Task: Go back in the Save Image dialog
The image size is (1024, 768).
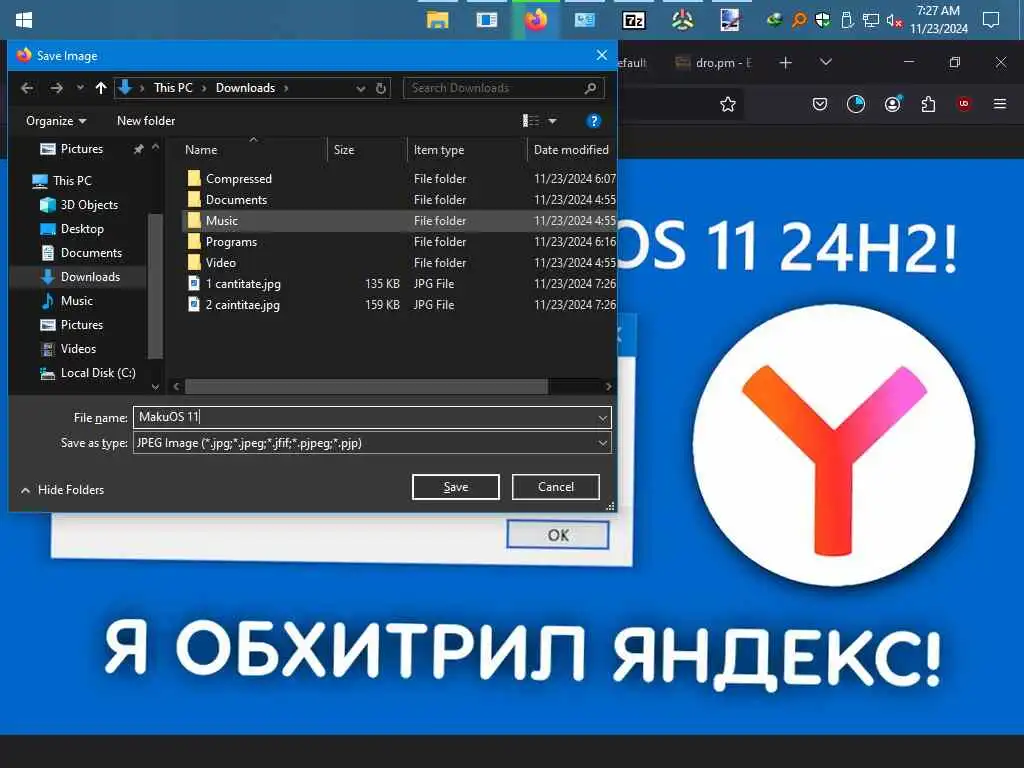Action: [x=27, y=88]
